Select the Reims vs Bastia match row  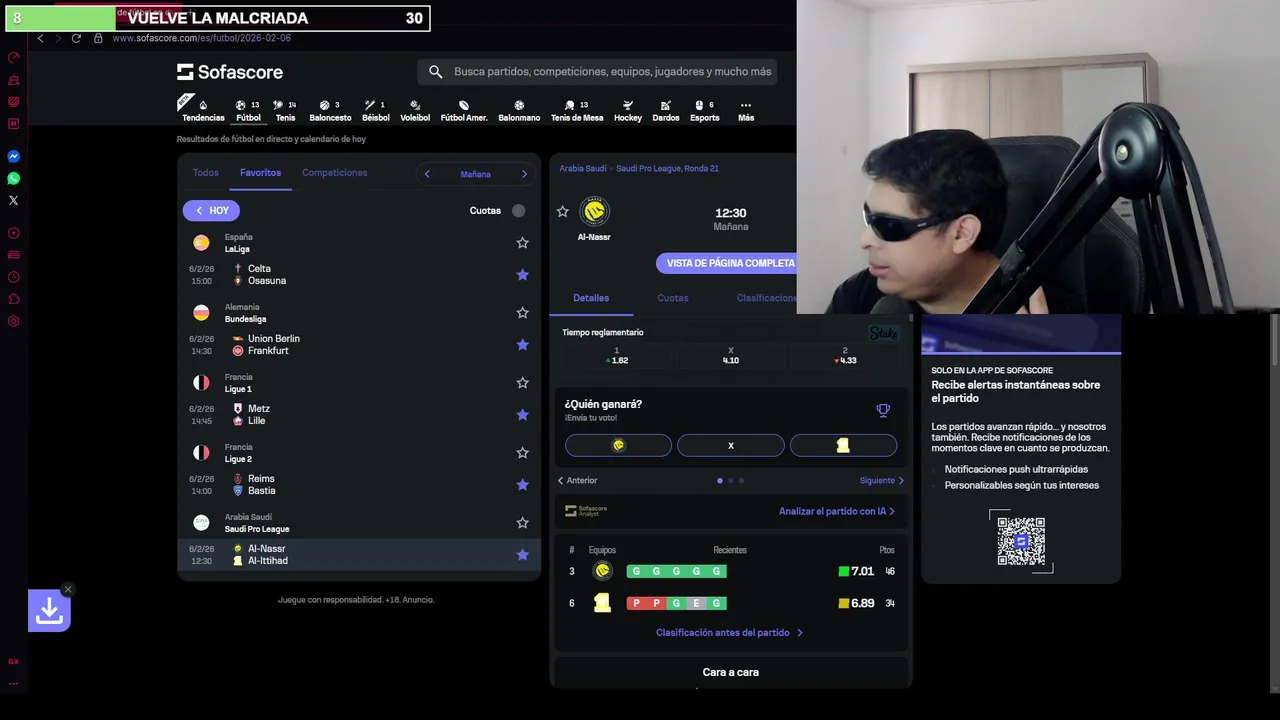(x=359, y=485)
